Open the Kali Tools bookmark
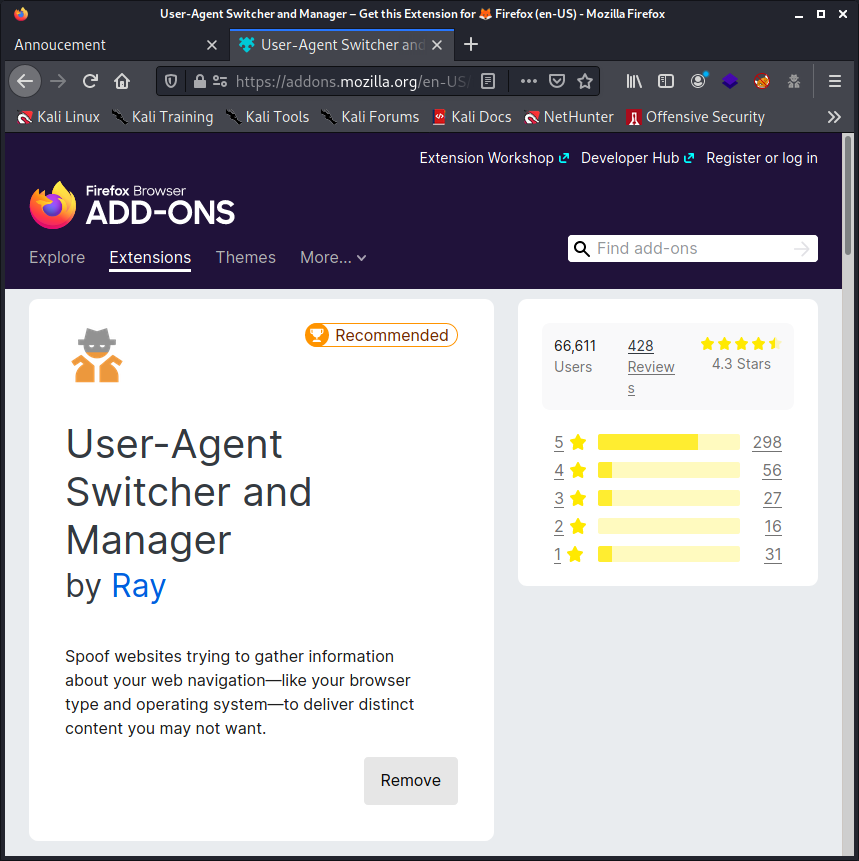This screenshot has height=861, width=859. point(267,117)
